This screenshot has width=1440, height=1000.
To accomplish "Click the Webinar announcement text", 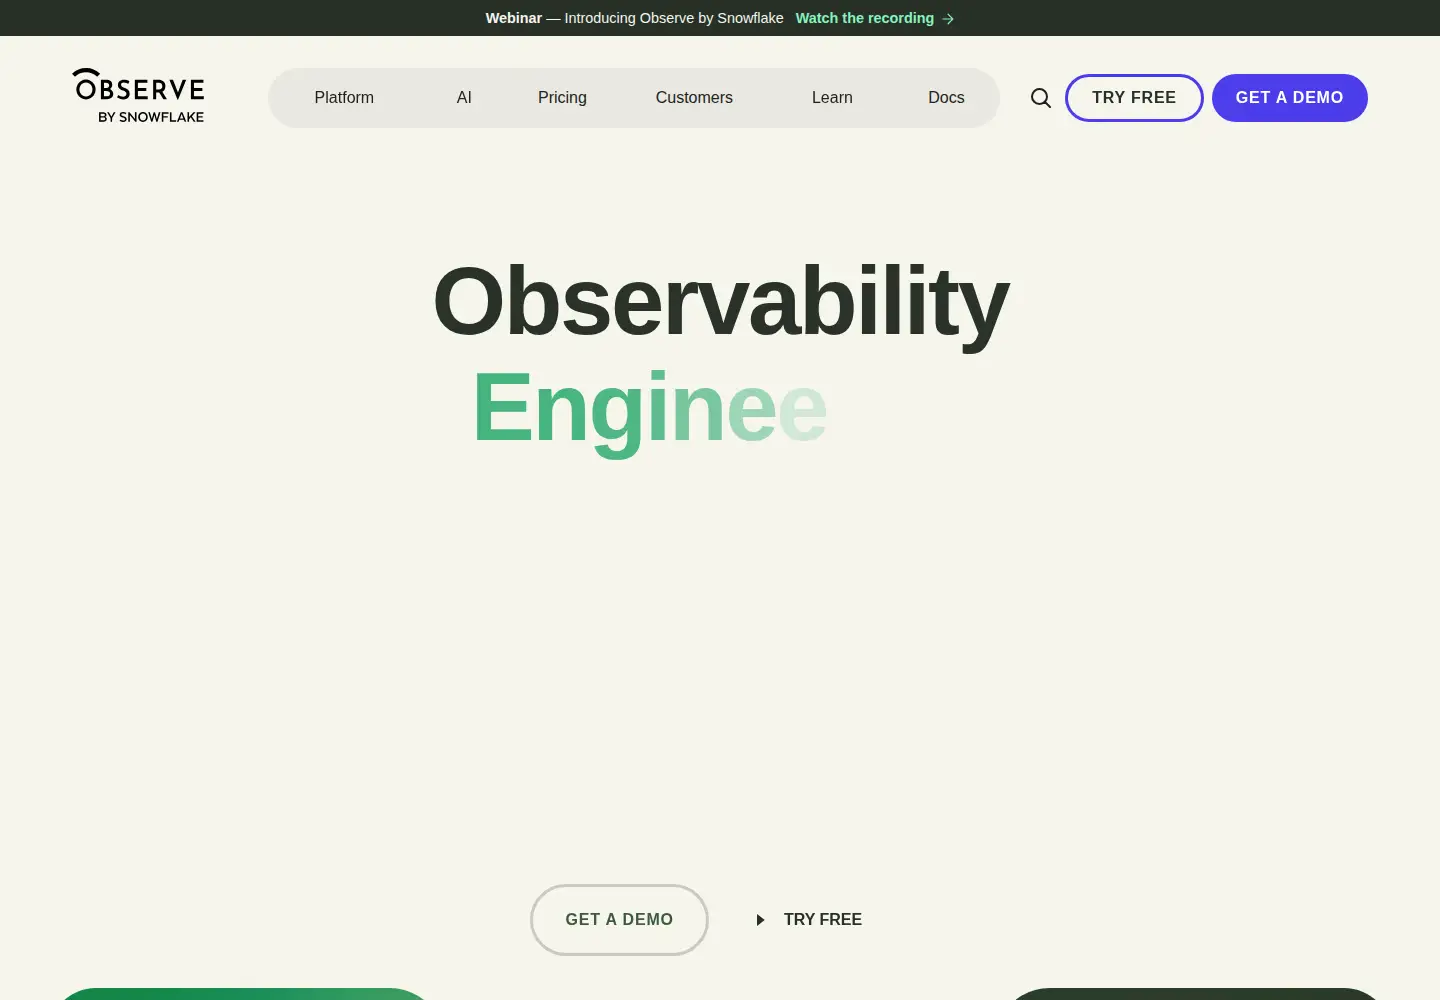I will point(634,18).
